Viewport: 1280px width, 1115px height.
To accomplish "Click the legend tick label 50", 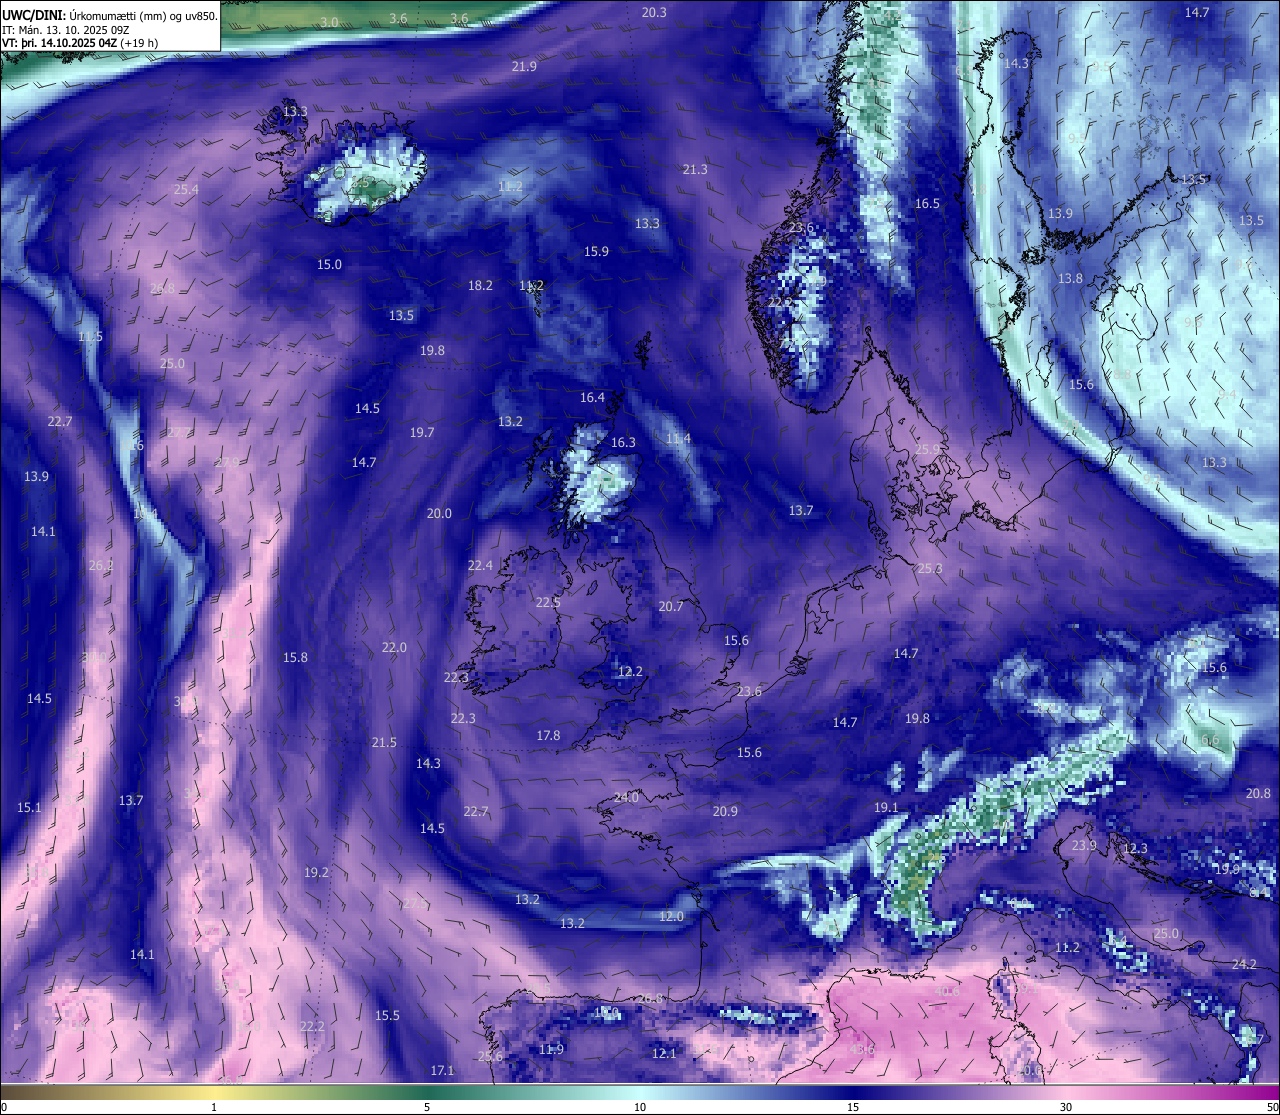I will pyautogui.click(x=1271, y=1107).
